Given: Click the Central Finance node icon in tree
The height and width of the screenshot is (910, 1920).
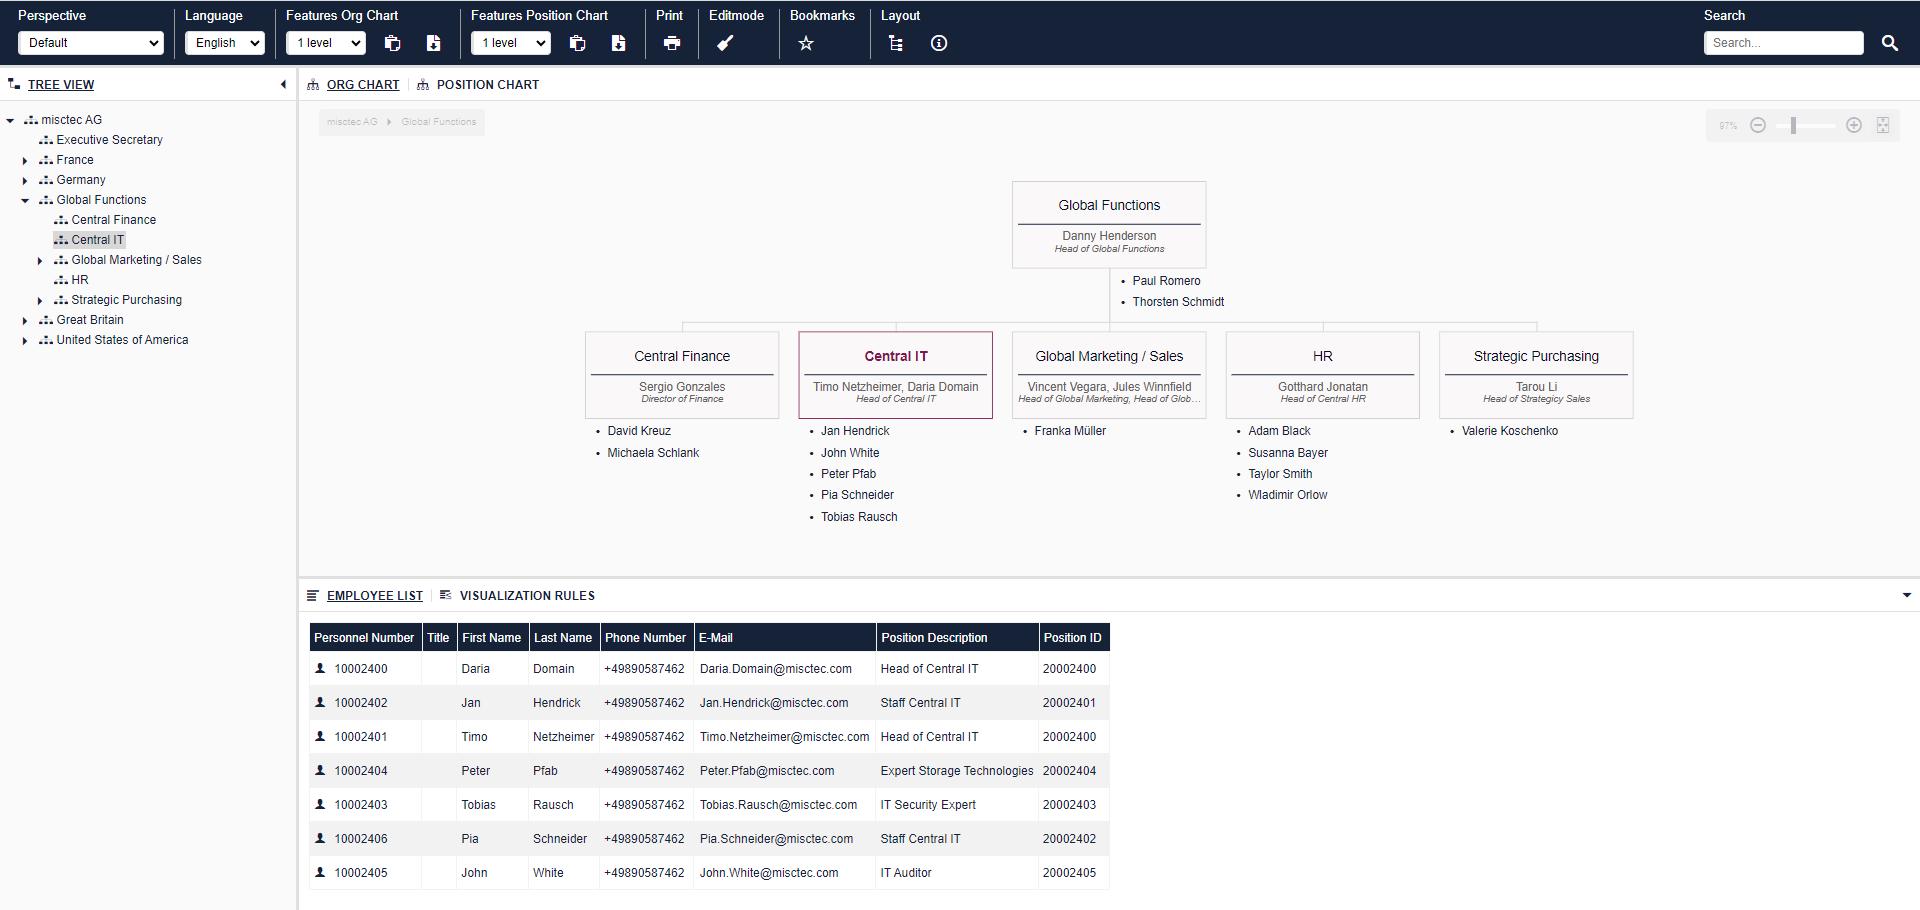Looking at the screenshot, I should (61, 220).
